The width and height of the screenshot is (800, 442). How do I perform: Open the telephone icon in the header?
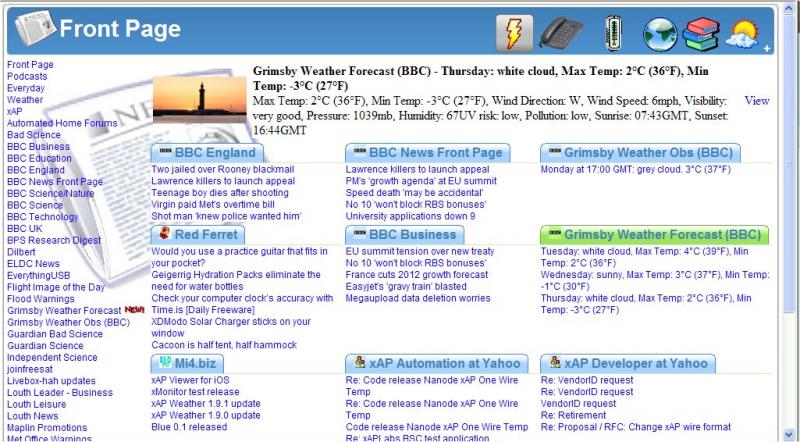point(561,33)
